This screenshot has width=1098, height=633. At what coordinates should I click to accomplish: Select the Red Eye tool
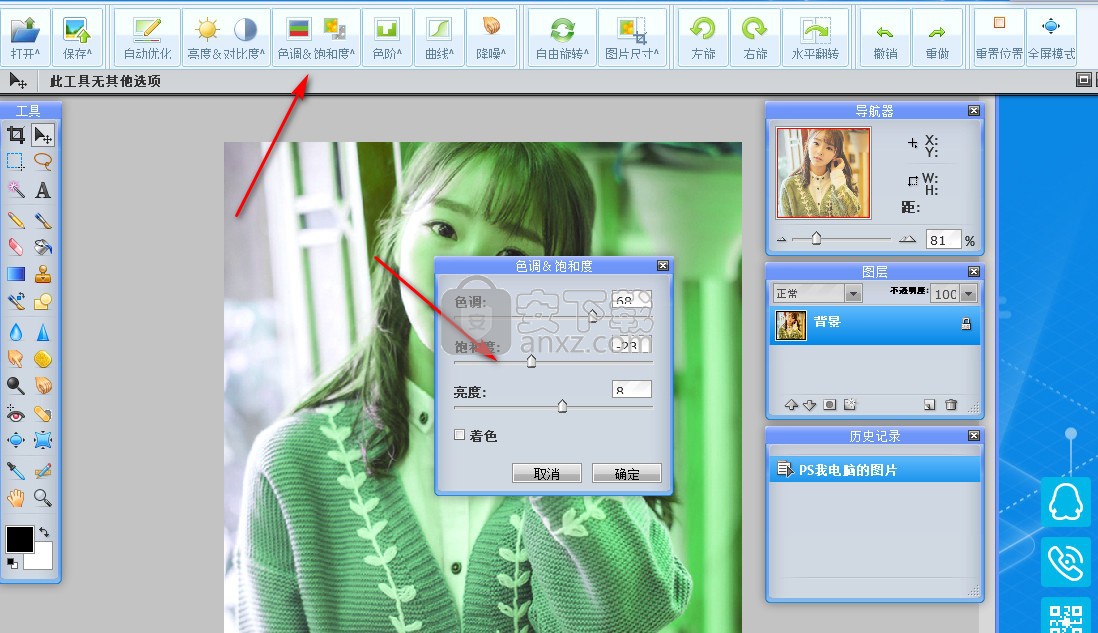point(16,412)
